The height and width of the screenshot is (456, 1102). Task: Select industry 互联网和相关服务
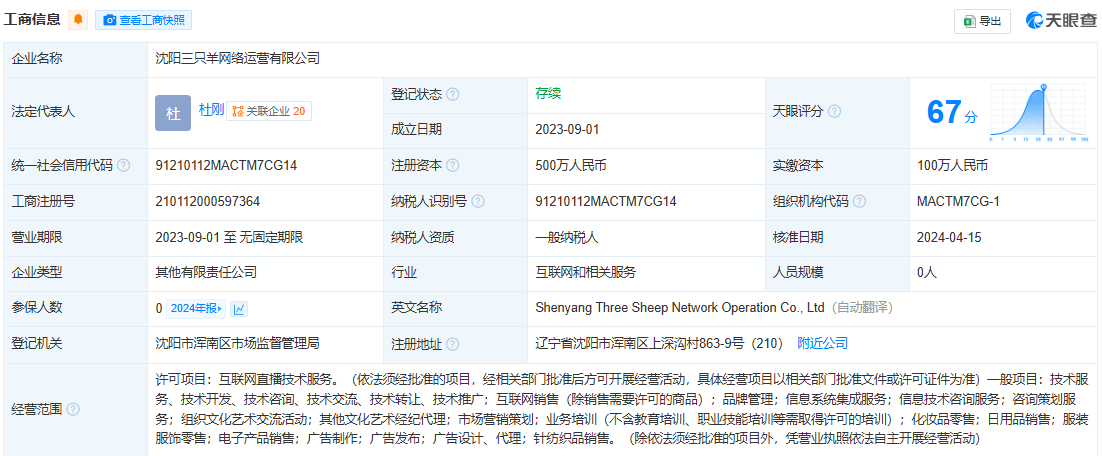pyautogui.click(x=585, y=273)
